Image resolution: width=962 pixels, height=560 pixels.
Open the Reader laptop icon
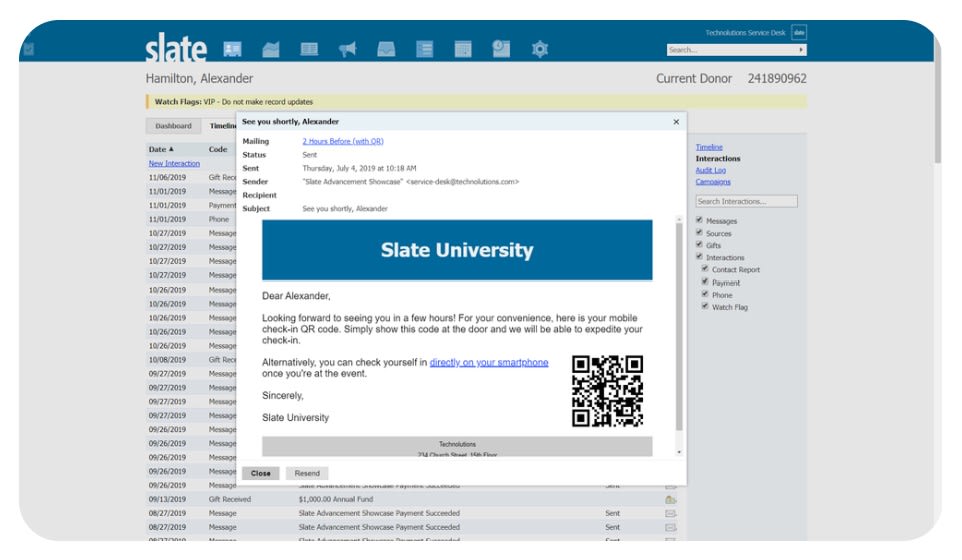point(309,49)
